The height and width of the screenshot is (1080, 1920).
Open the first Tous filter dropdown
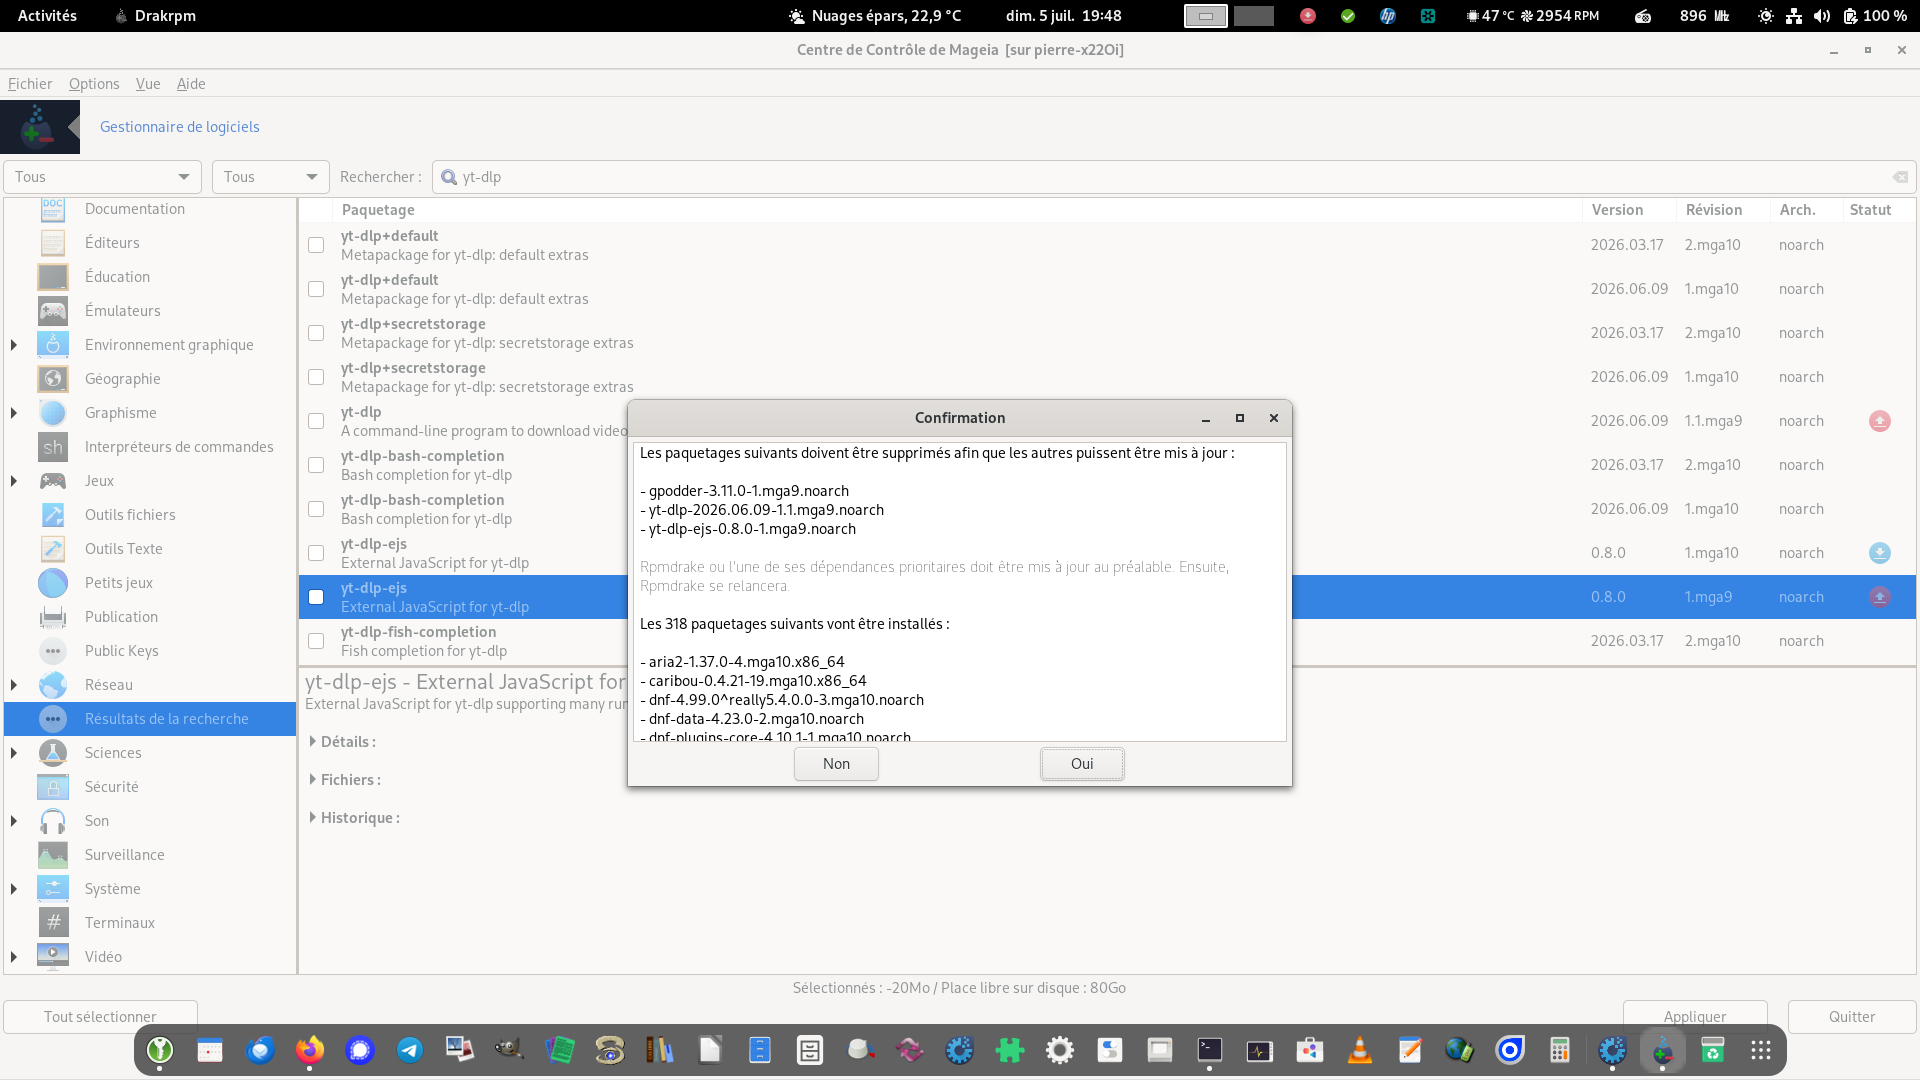pyautogui.click(x=102, y=177)
